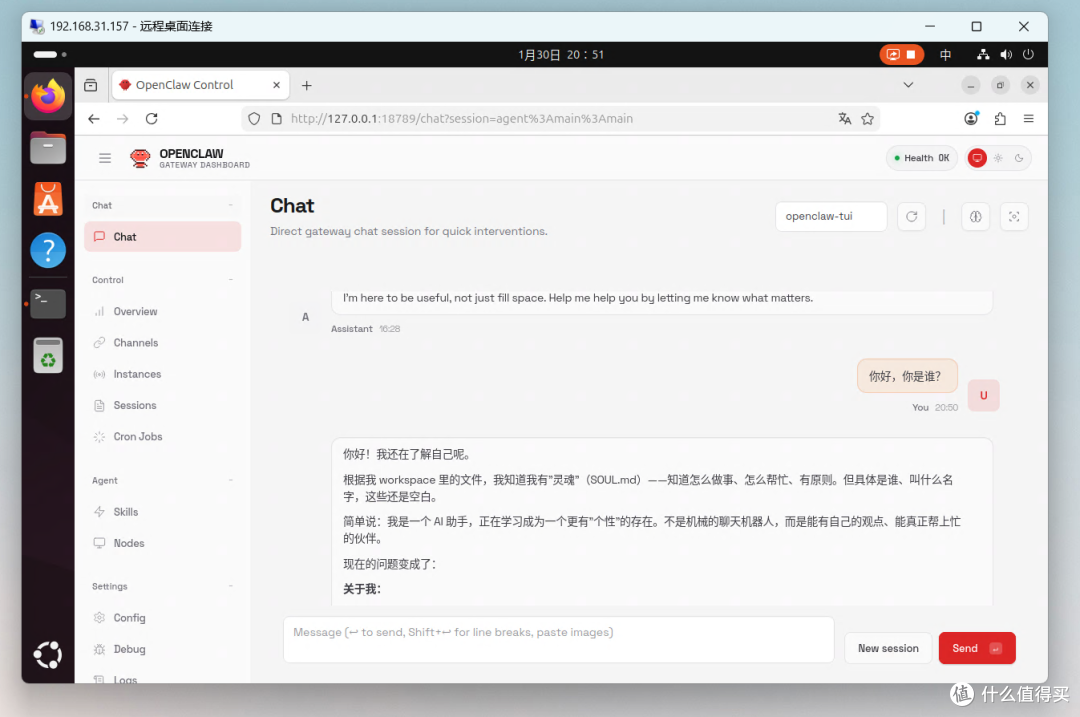The height and width of the screenshot is (717, 1080).
Task: Open the Overview page
Action: (163, 311)
